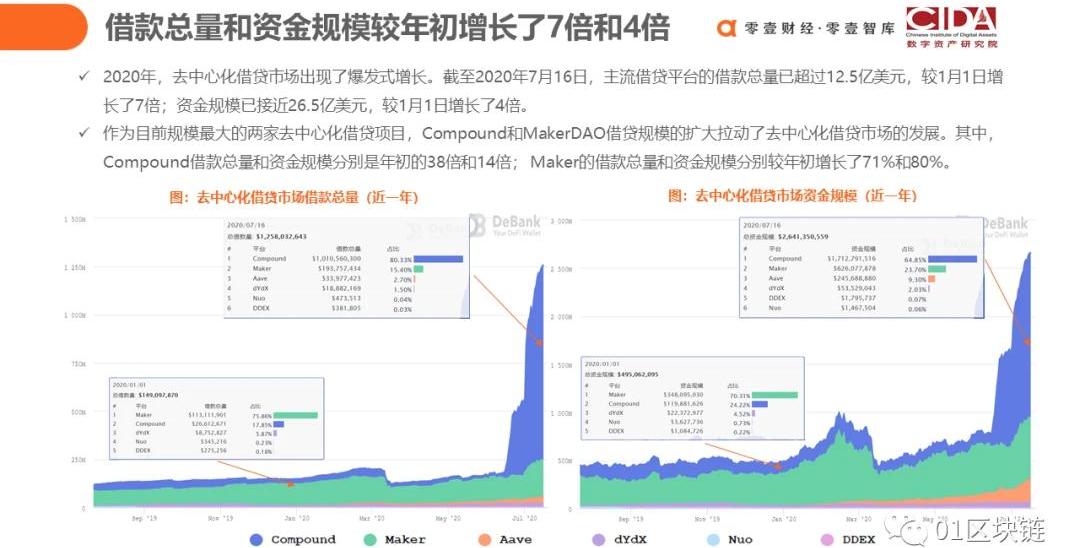Click the 80.33% share value

(401, 260)
